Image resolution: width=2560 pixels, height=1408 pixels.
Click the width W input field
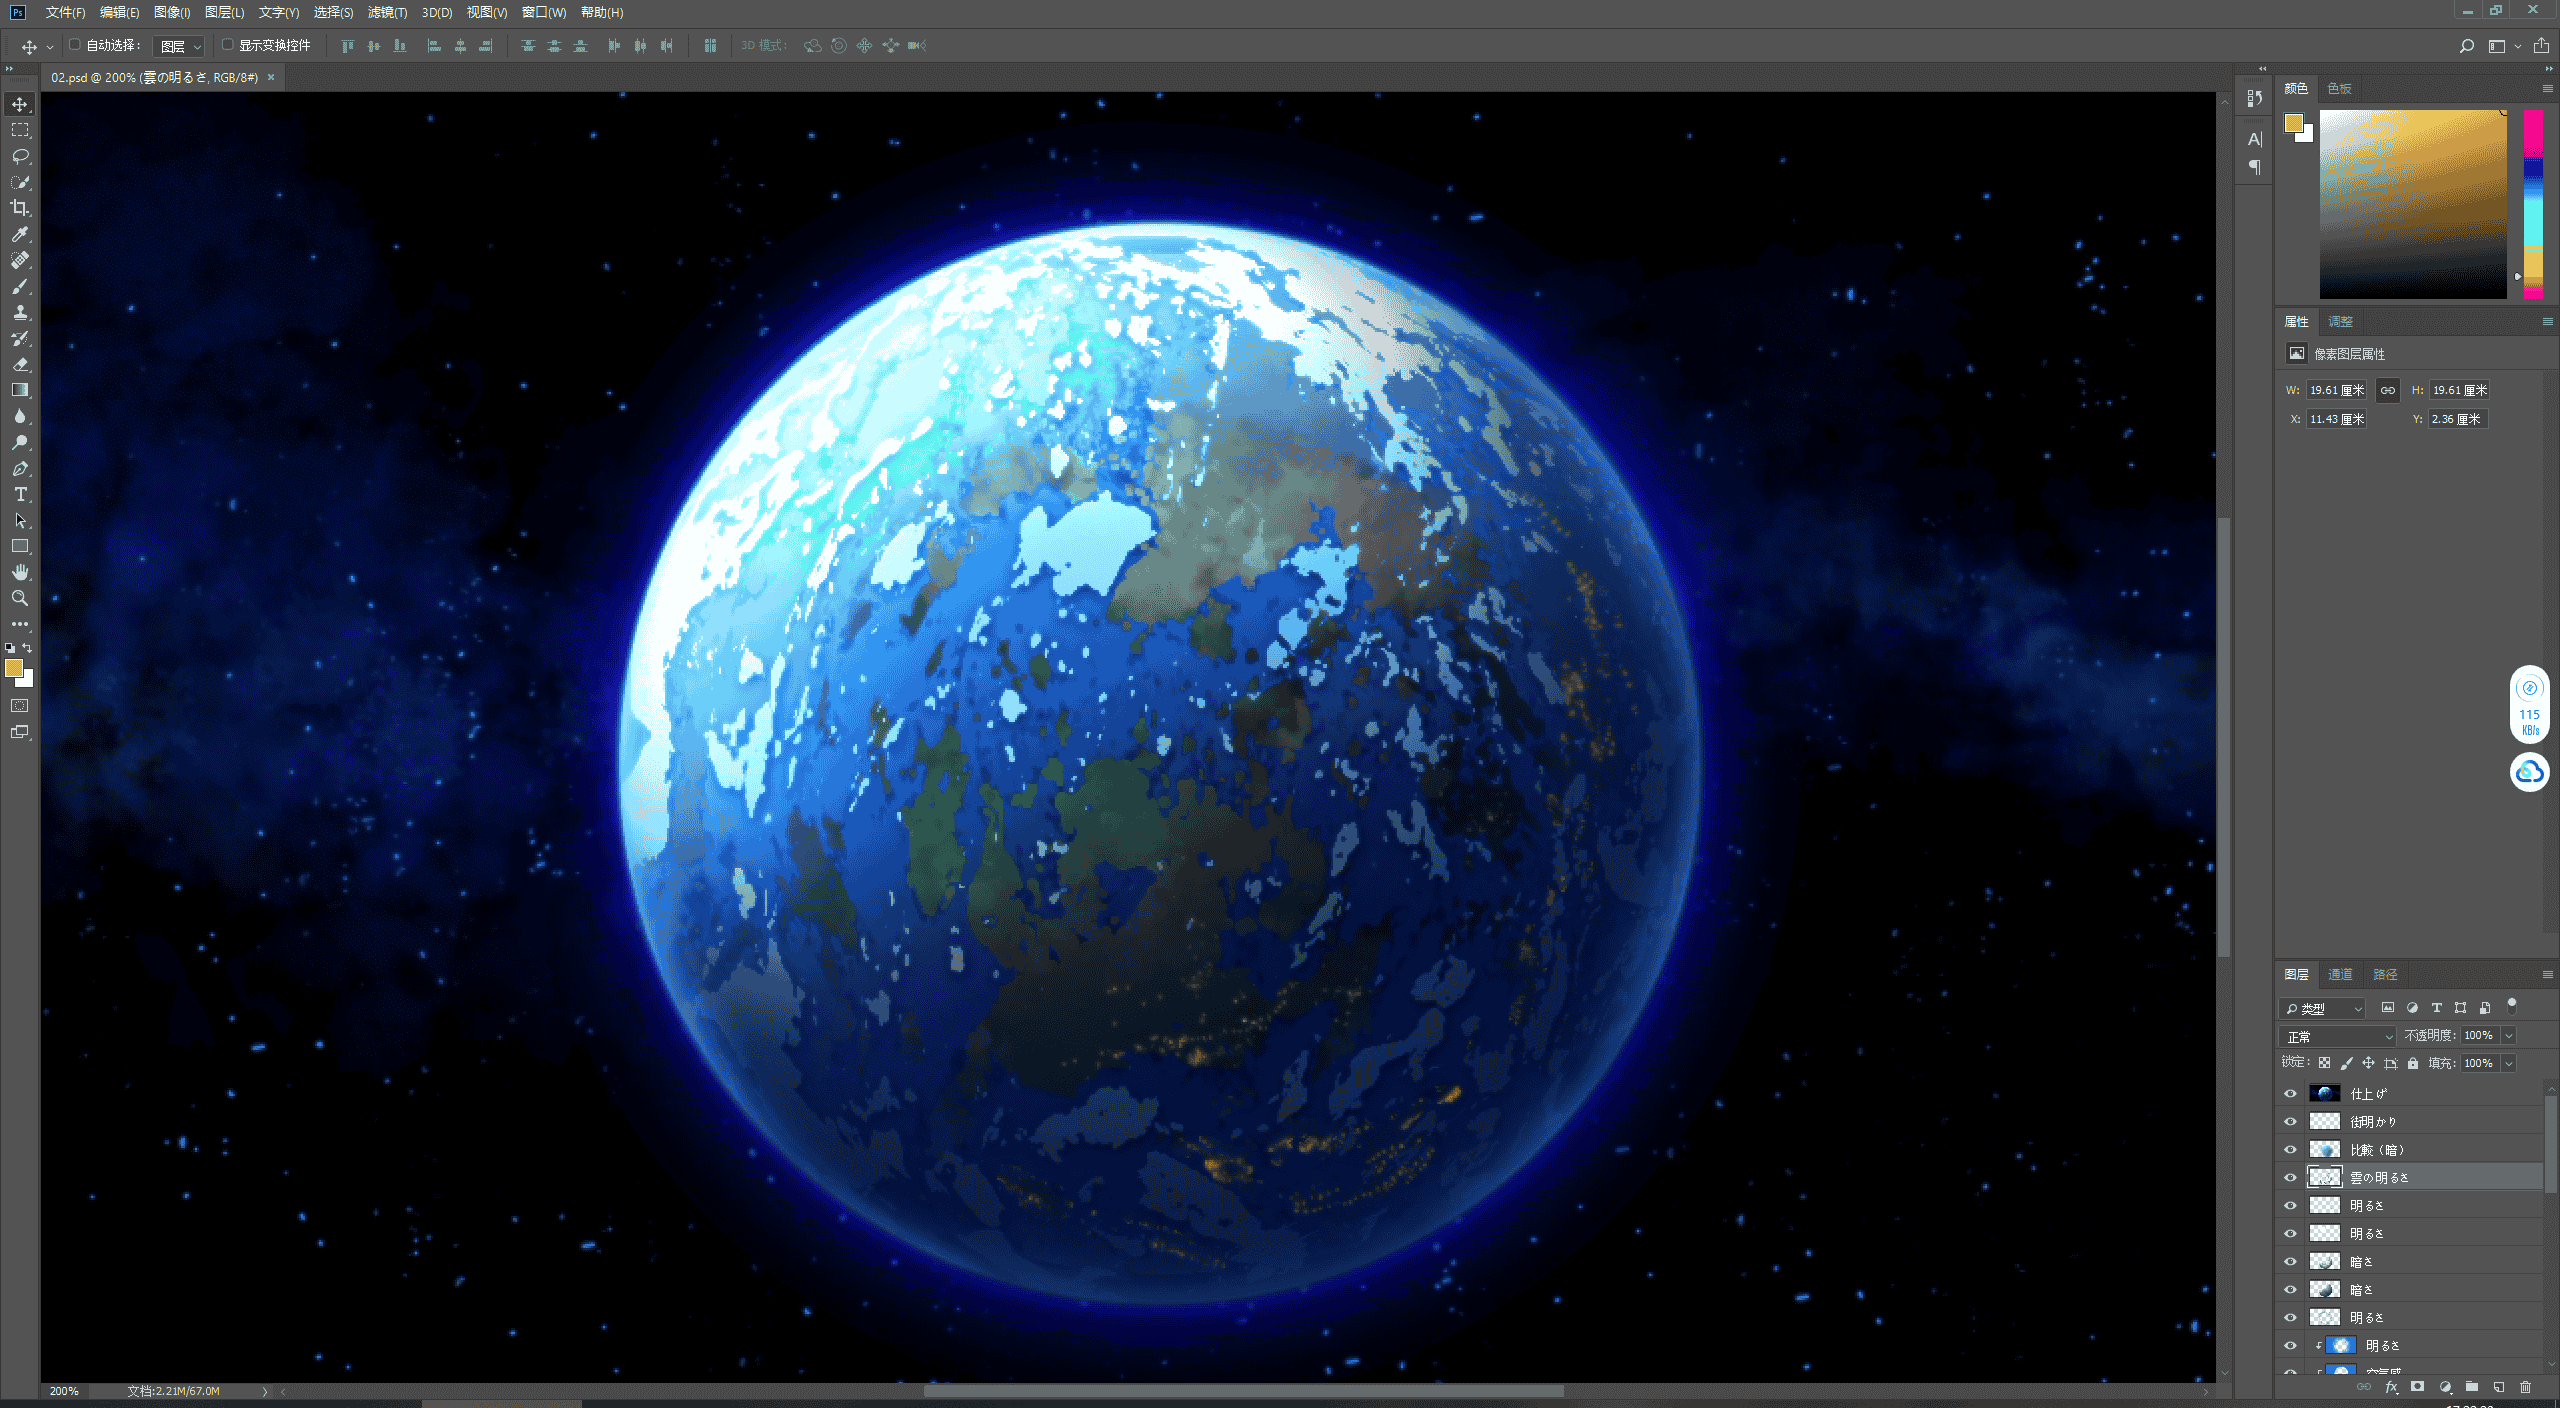[2337, 390]
